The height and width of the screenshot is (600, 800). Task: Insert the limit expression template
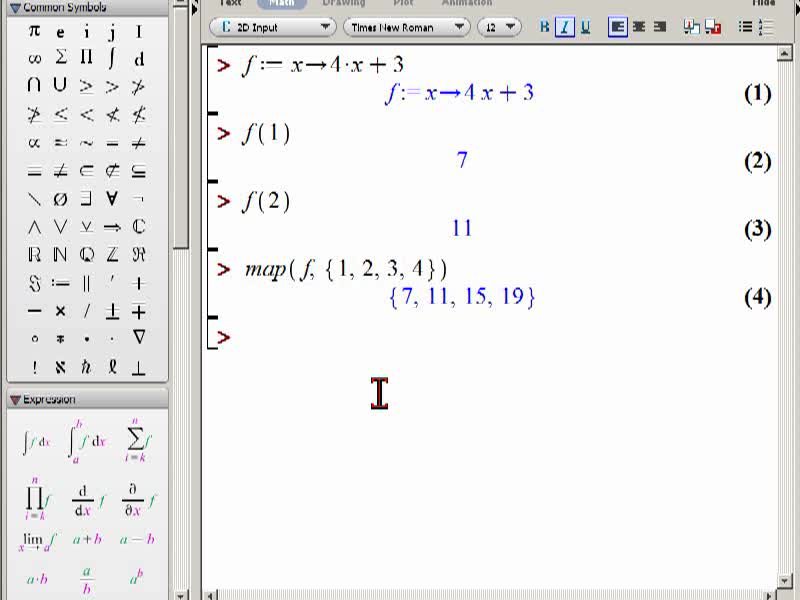37,541
